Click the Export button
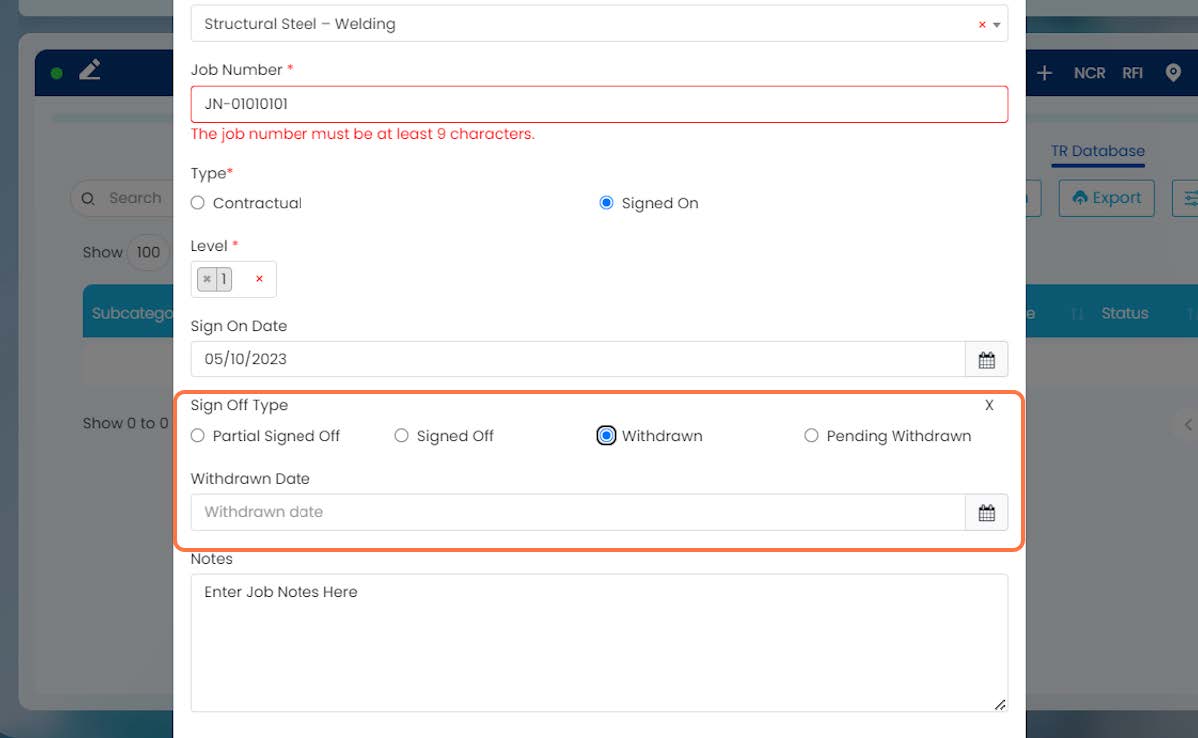 [x=1106, y=198]
